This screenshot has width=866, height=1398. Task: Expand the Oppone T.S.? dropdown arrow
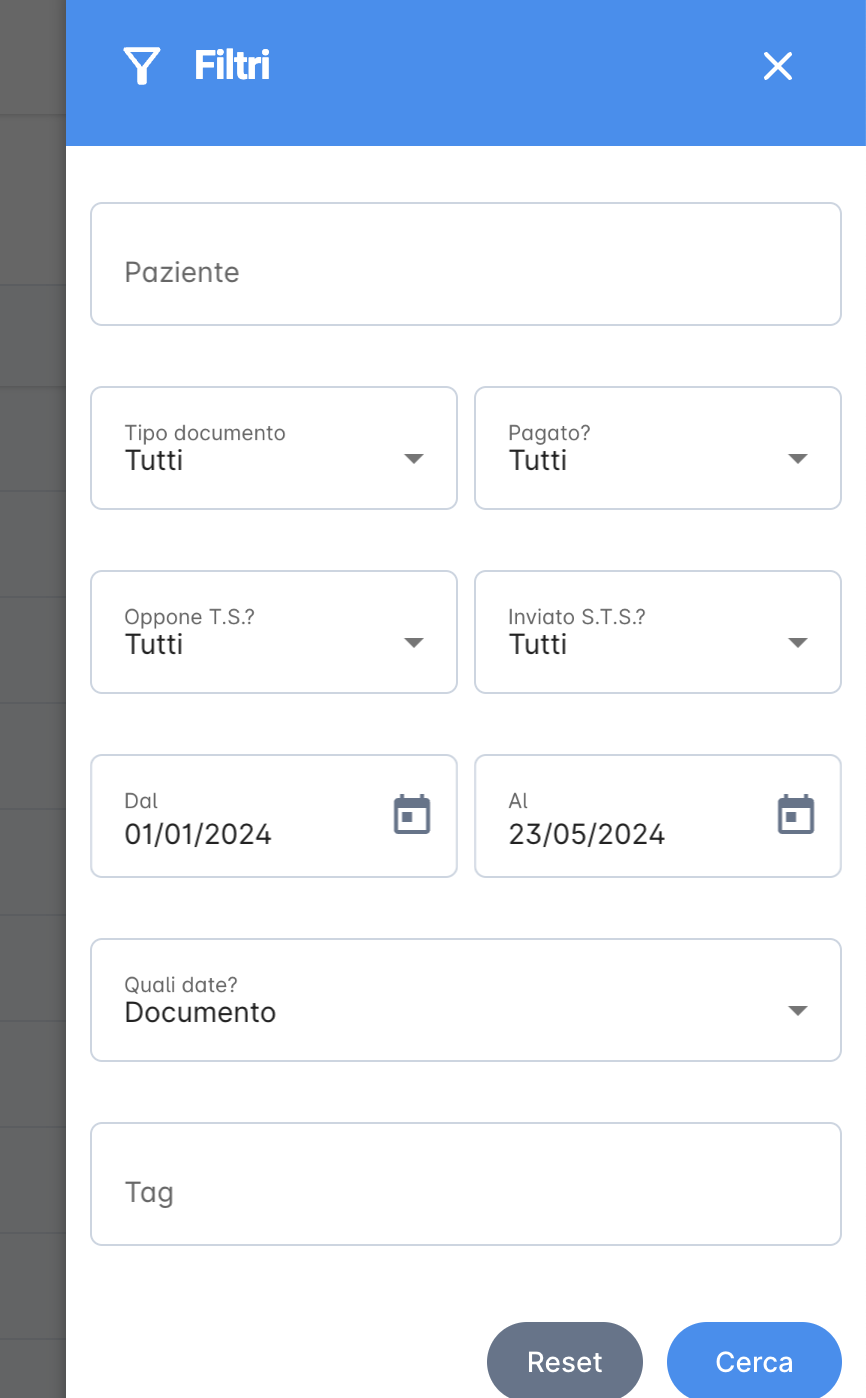tap(413, 642)
